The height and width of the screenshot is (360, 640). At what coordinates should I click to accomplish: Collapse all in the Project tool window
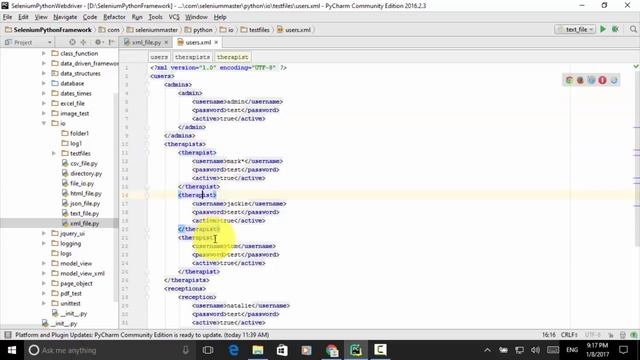point(84,42)
